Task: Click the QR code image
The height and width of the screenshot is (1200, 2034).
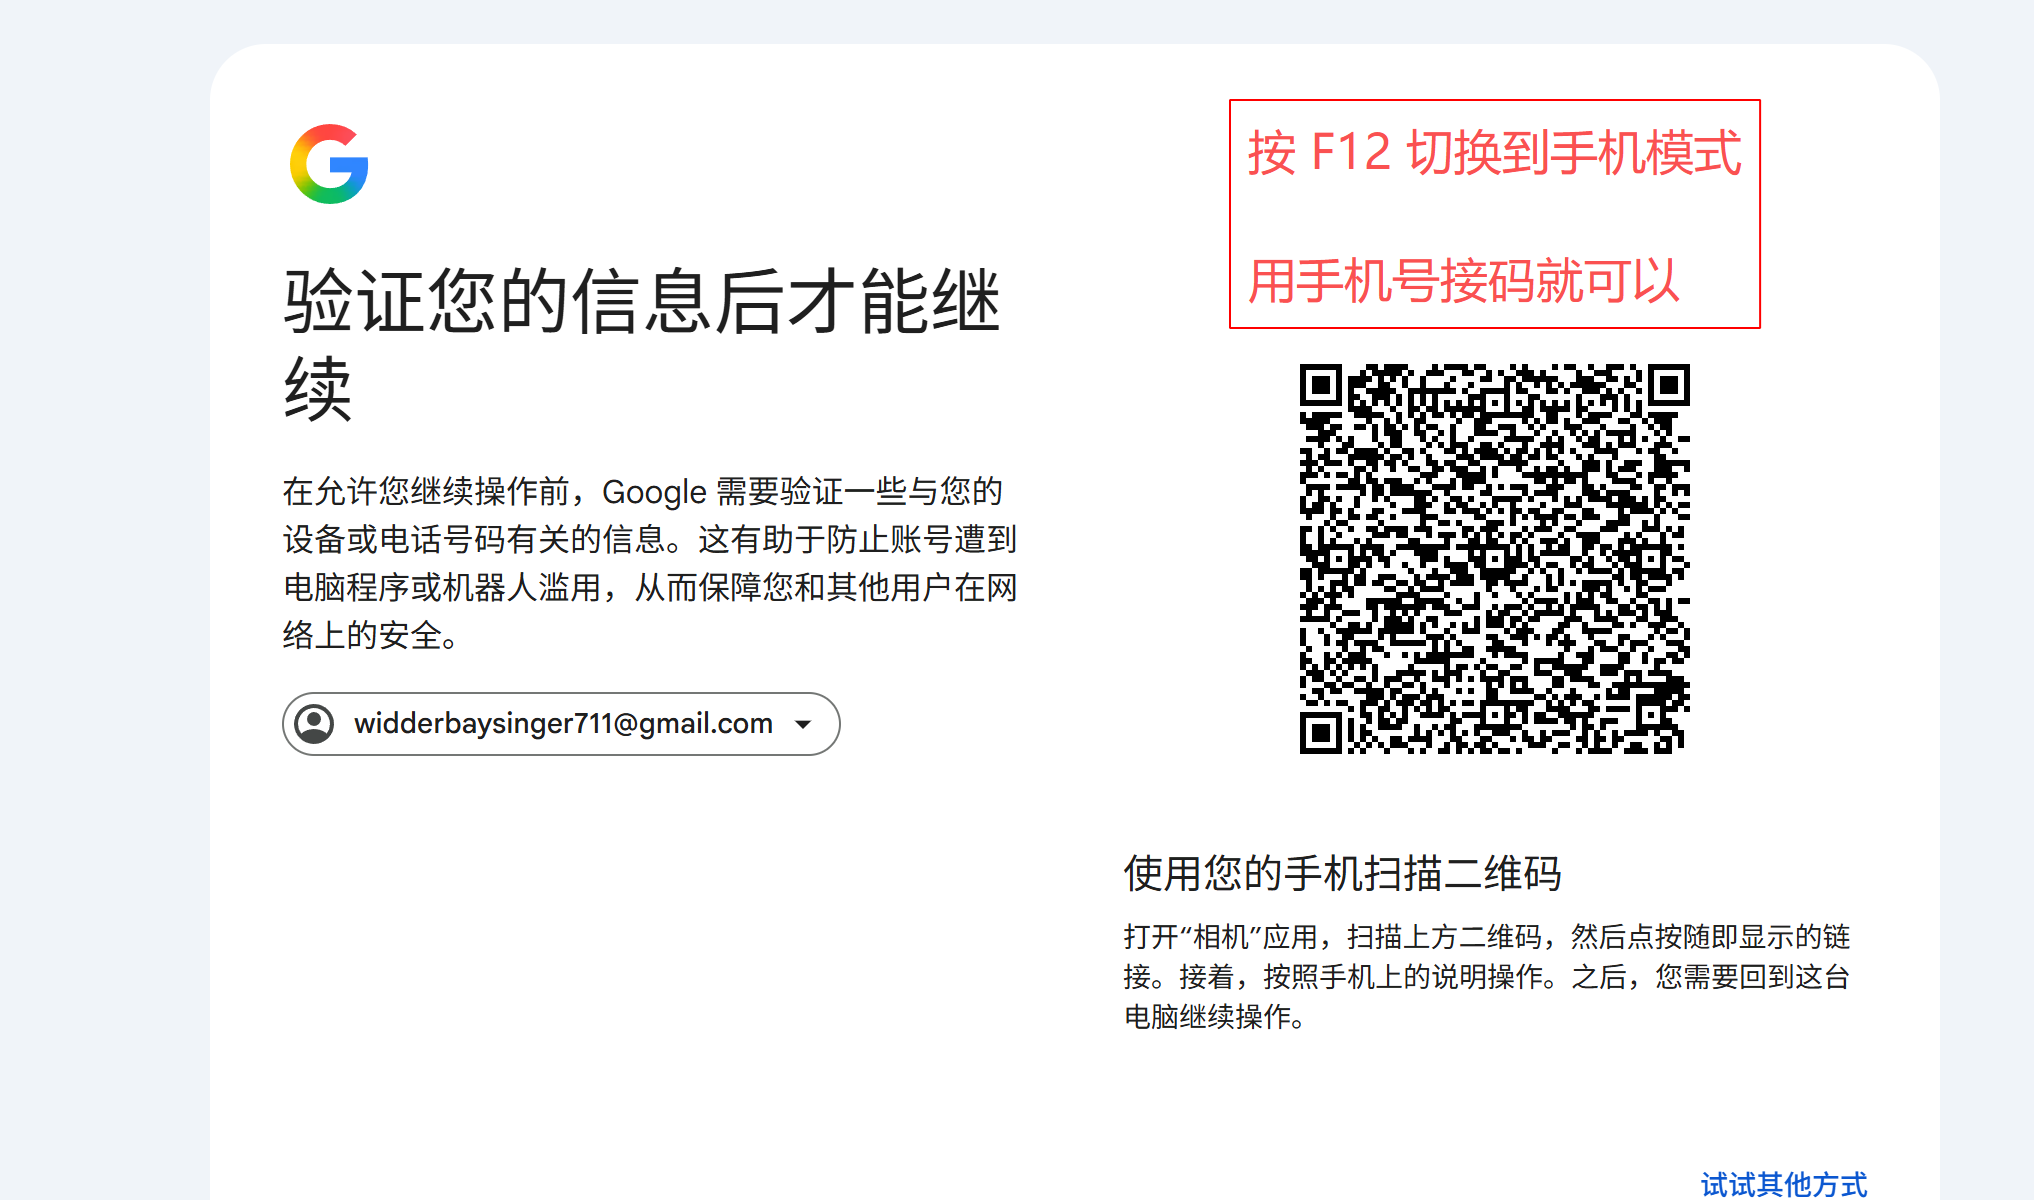Action: pyautogui.click(x=1494, y=558)
